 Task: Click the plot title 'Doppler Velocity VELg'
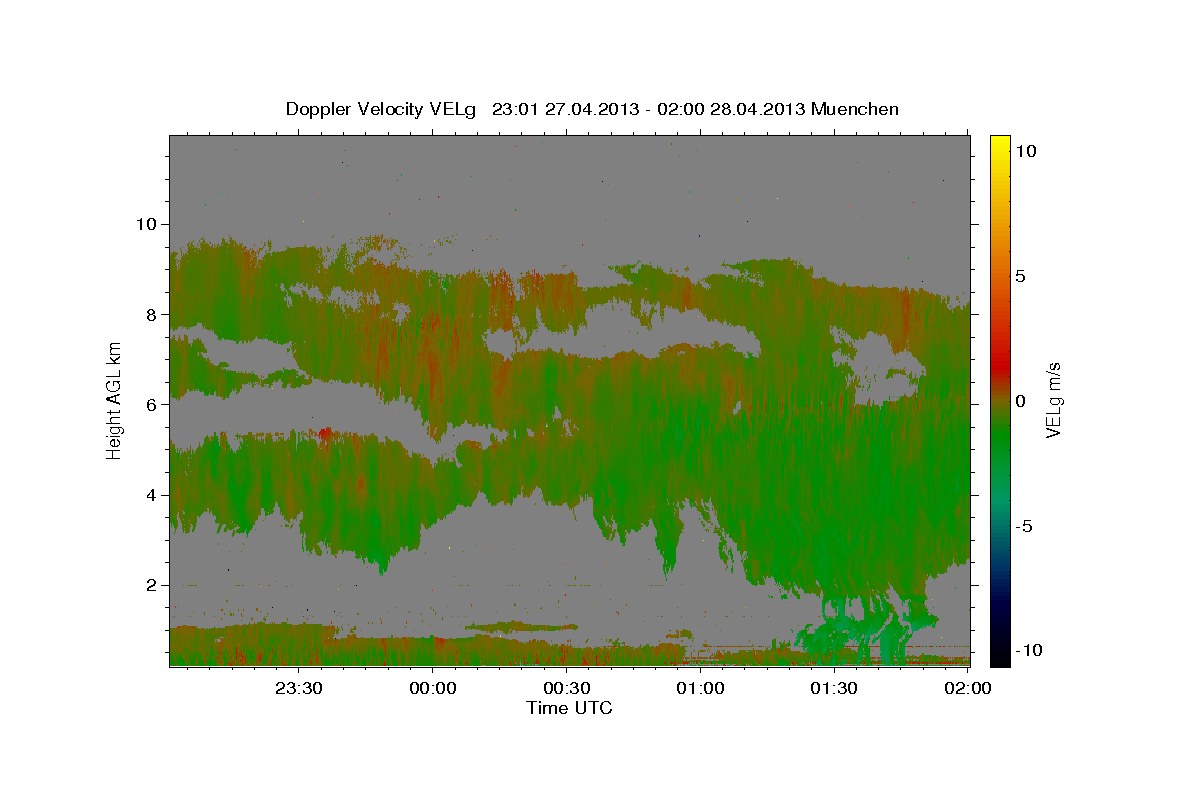click(382, 109)
